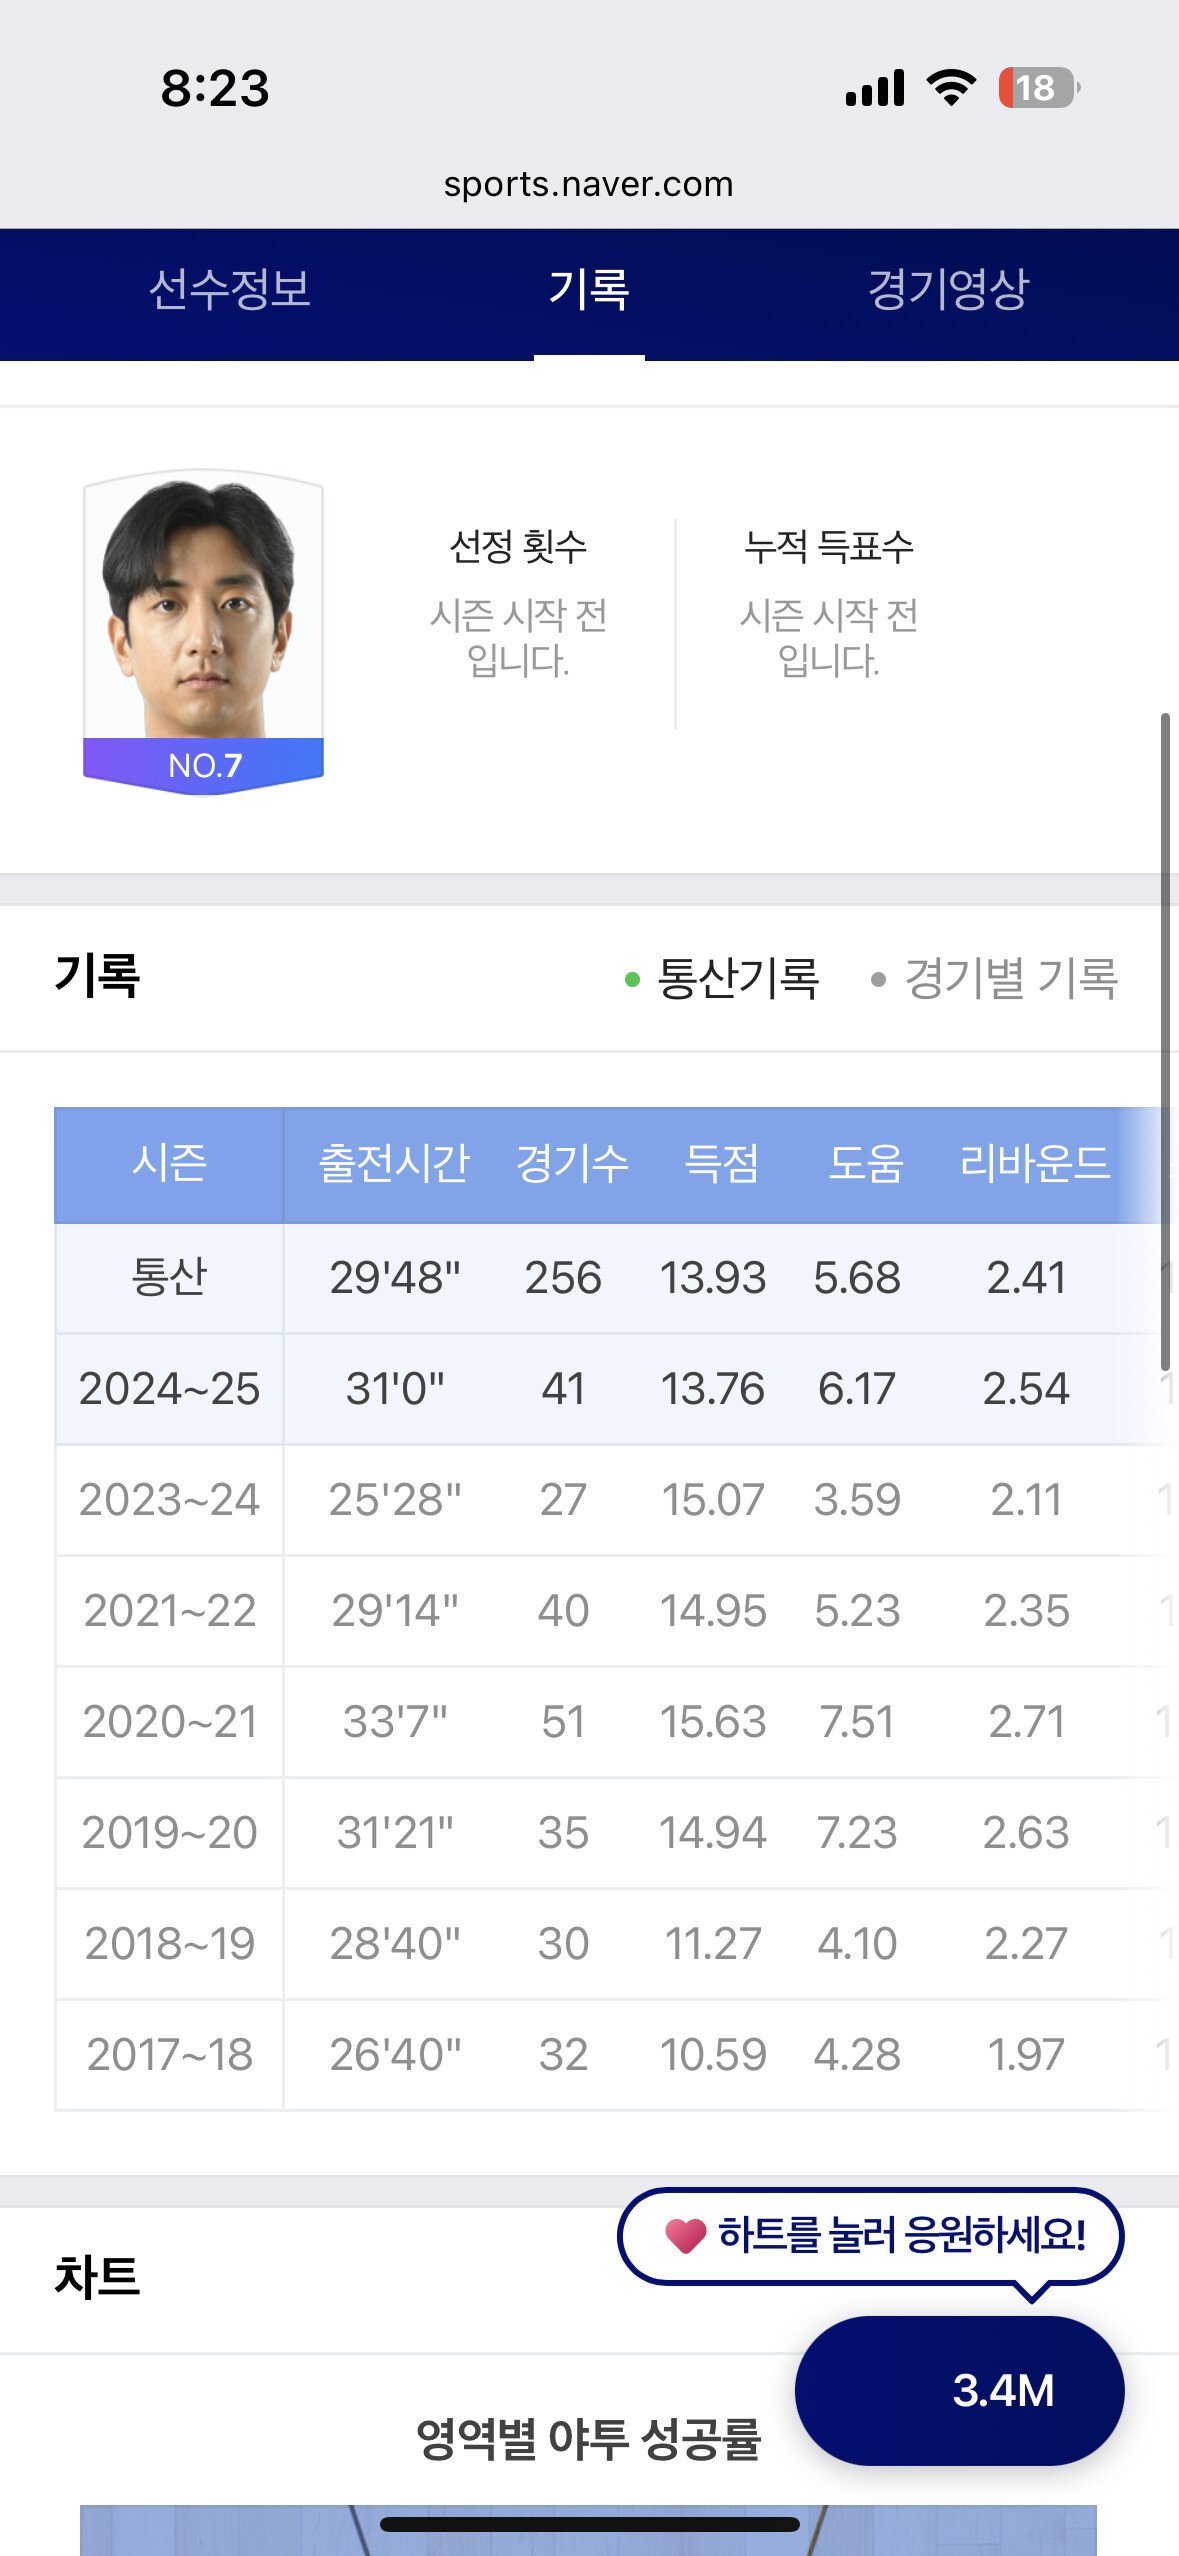Image resolution: width=1179 pixels, height=2556 pixels.
Task: Tap the sports.naver.com address bar
Action: pos(589,184)
